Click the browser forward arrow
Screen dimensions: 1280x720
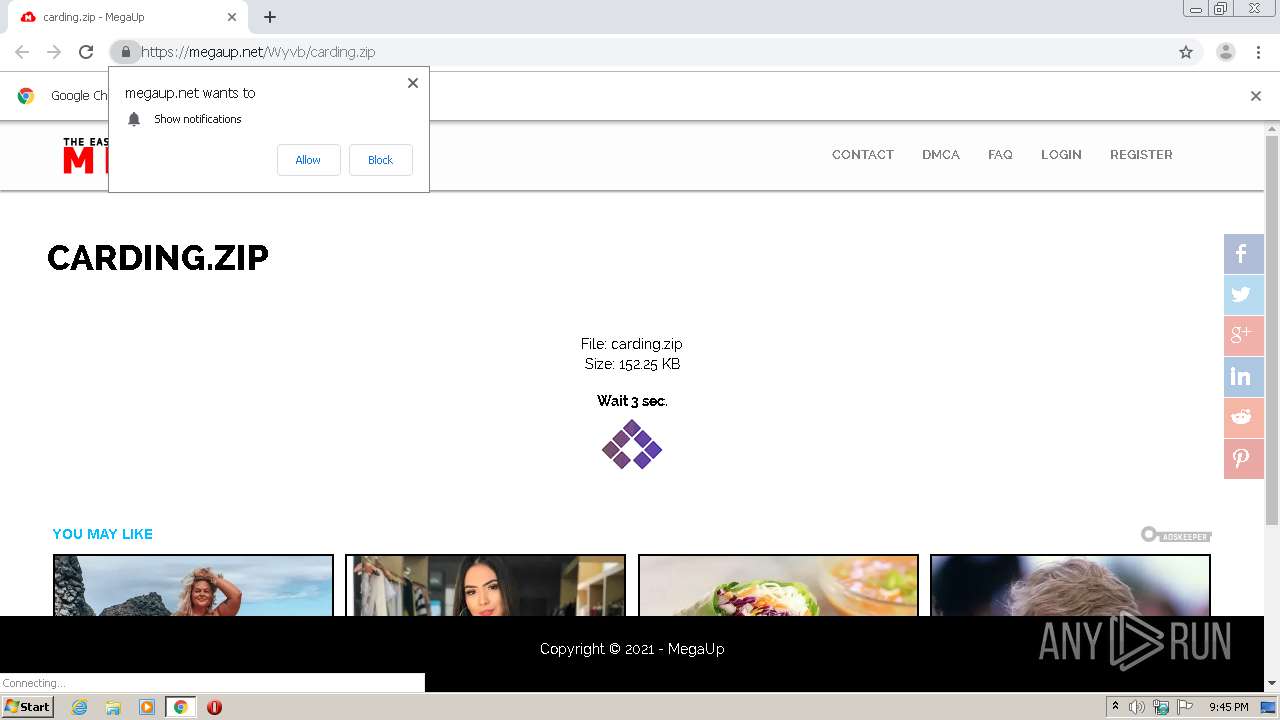[x=54, y=52]
